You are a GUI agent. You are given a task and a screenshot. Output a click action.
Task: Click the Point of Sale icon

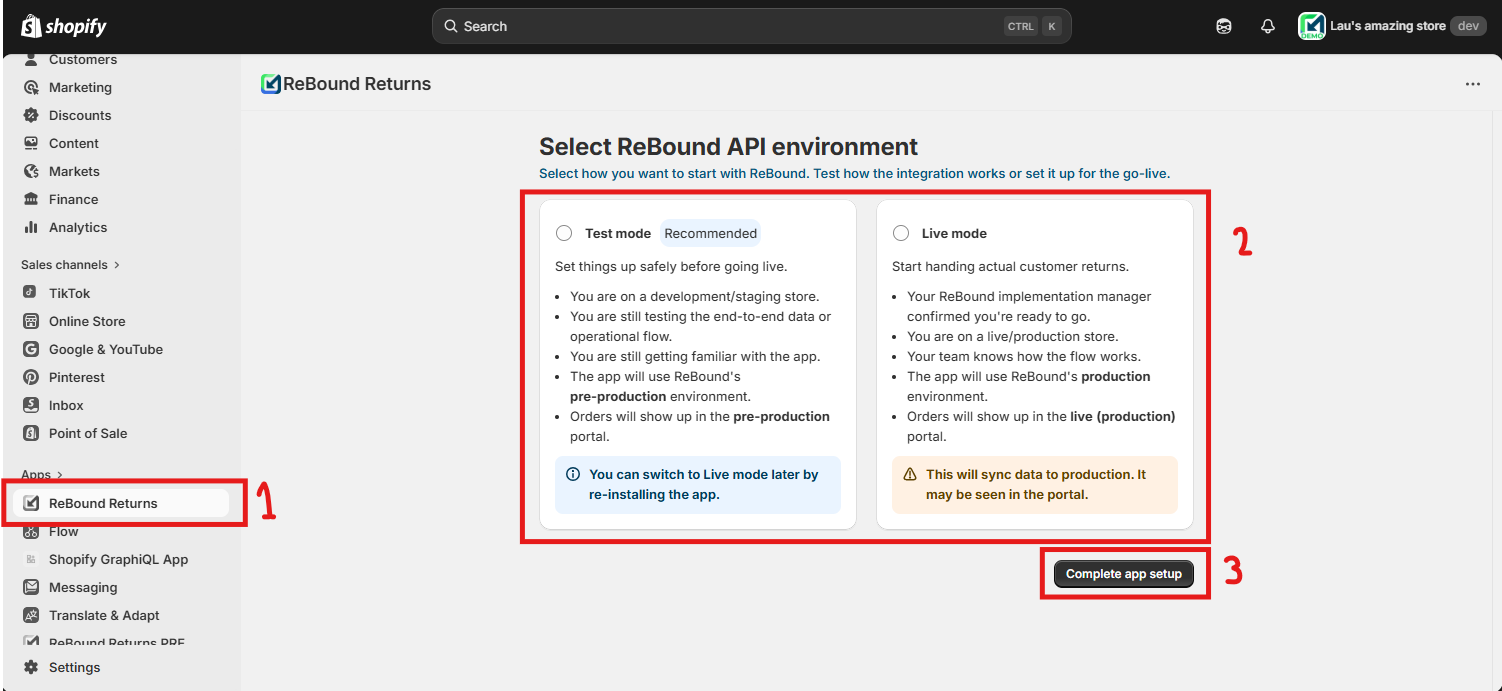coord(31,433)
